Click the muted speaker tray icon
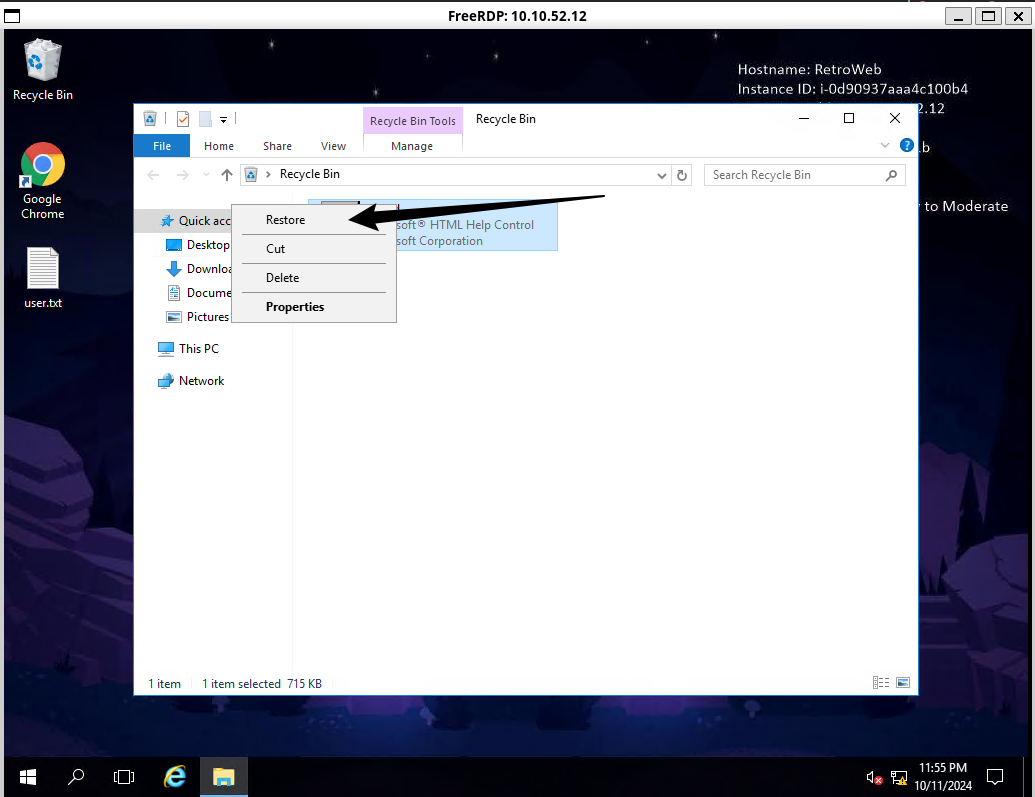This screenshot has width=1035, height=797. pyautogui.click(x=873, y=777)
